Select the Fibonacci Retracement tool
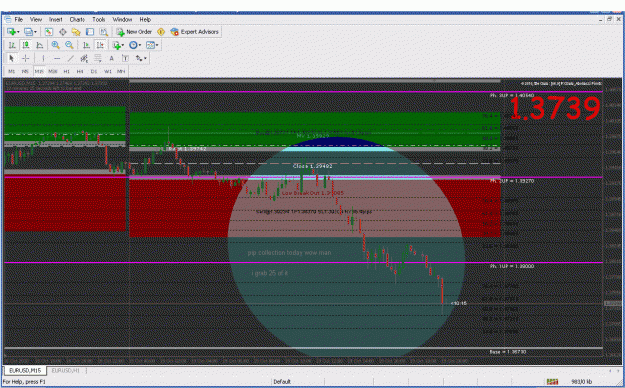Viewport: 625px width, 388px height. click(98, 58)
